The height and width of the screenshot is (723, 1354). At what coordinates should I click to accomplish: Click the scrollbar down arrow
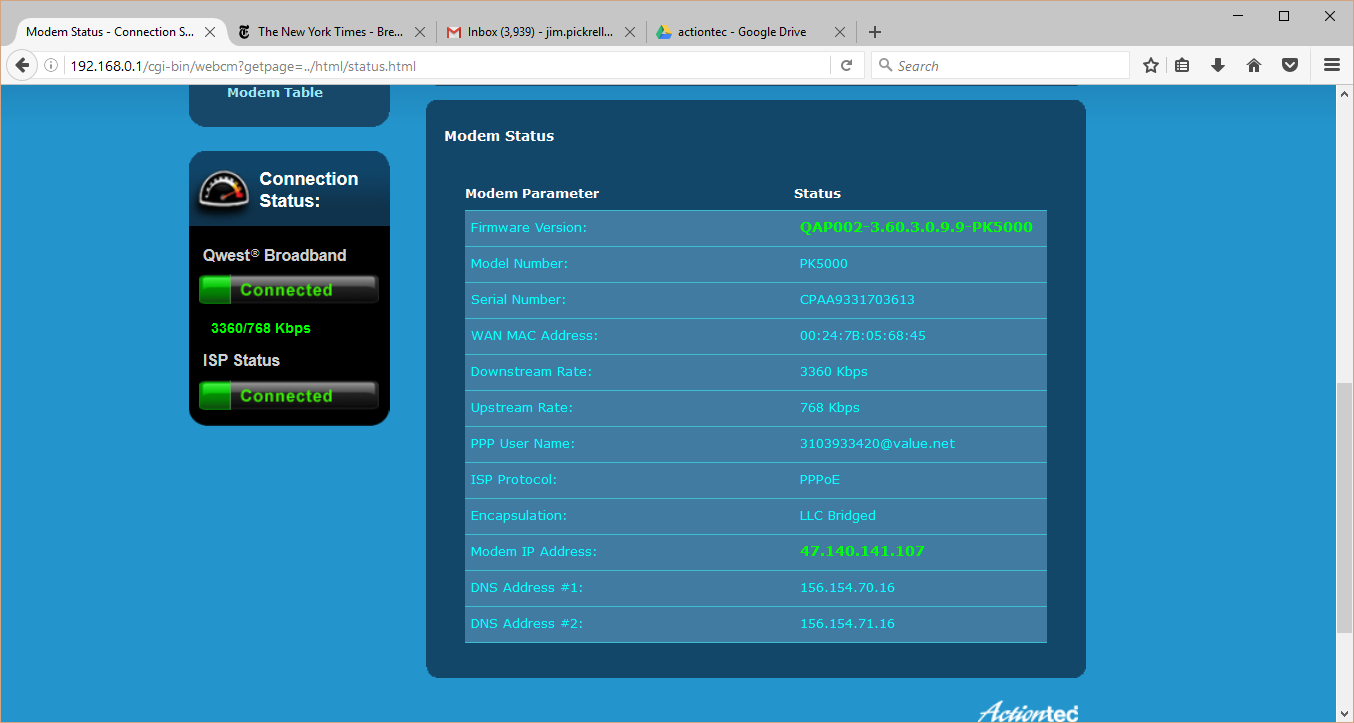tap(1345, 713)
